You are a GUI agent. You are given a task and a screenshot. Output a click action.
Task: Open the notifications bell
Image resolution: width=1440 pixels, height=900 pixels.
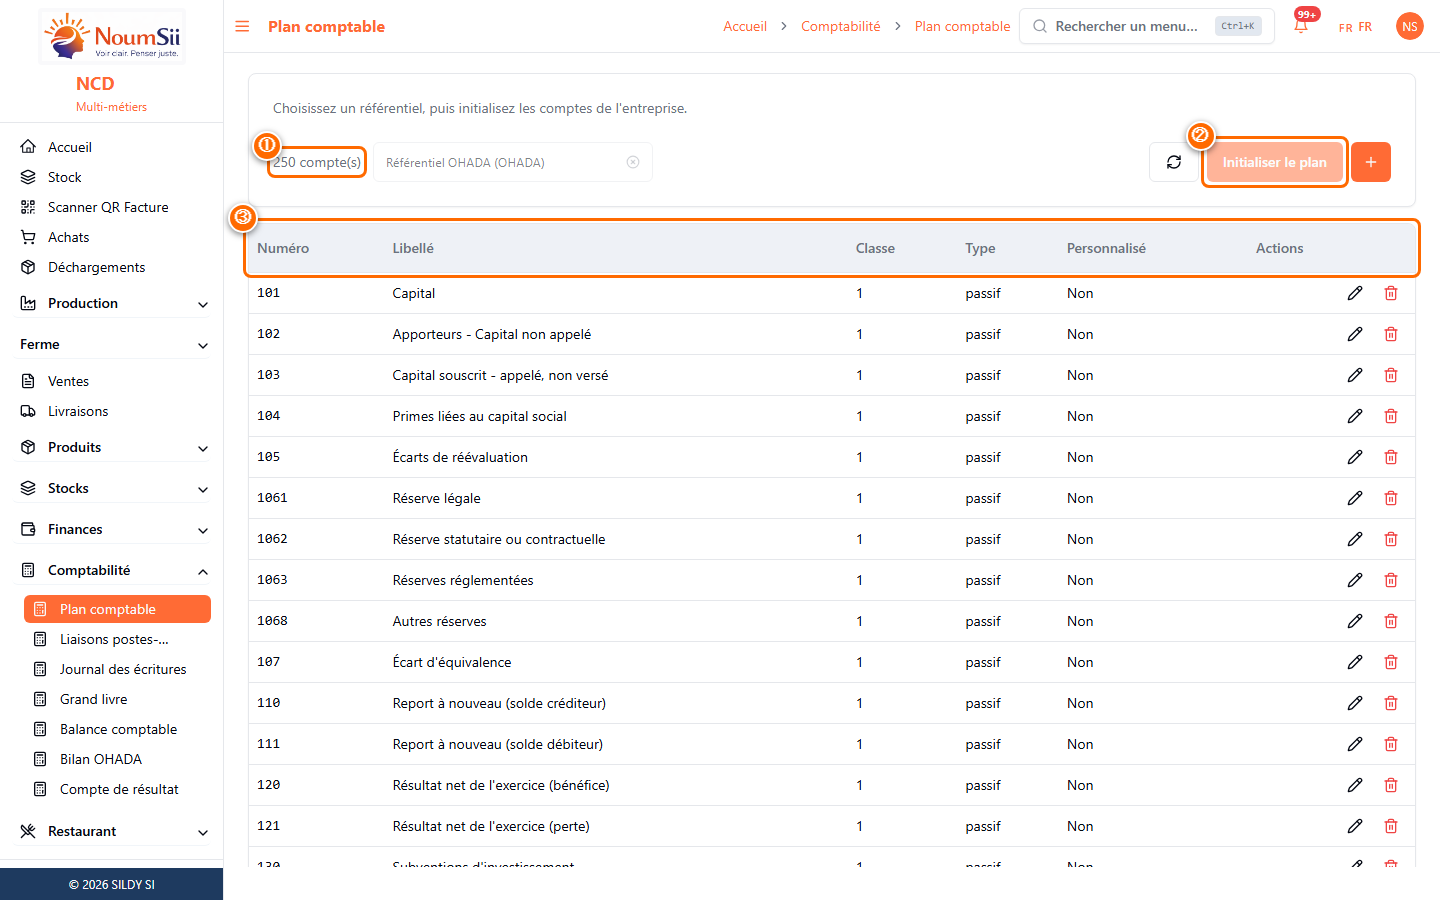[x=1301, y=26]
